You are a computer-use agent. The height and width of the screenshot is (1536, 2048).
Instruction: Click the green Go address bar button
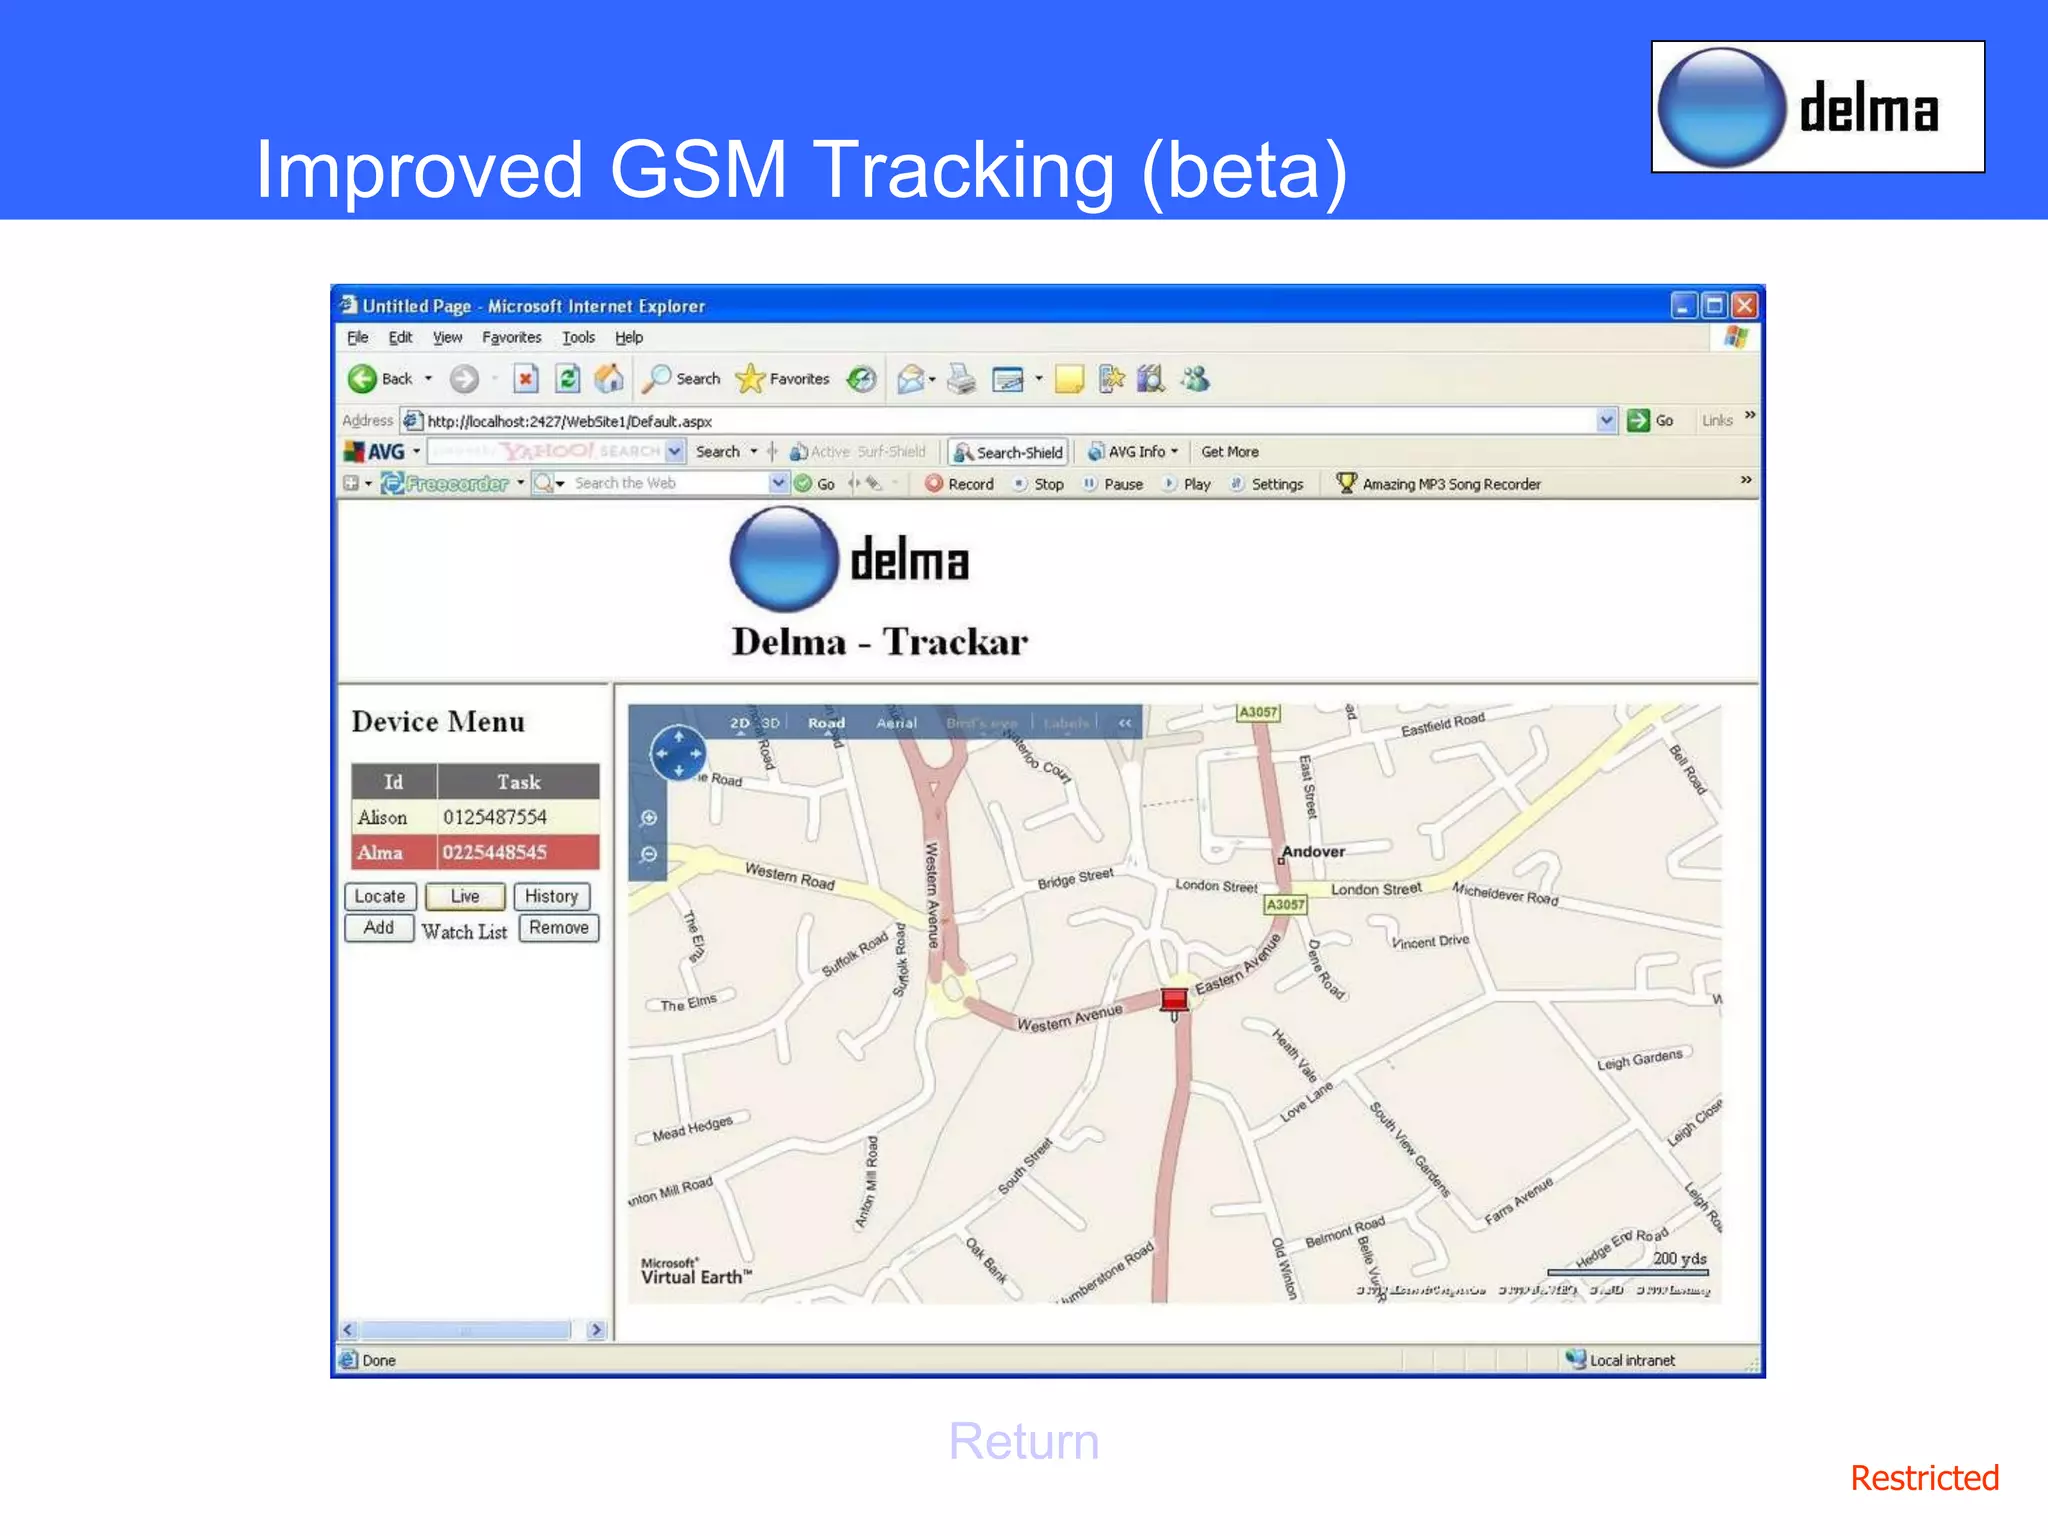(1651, 420)
